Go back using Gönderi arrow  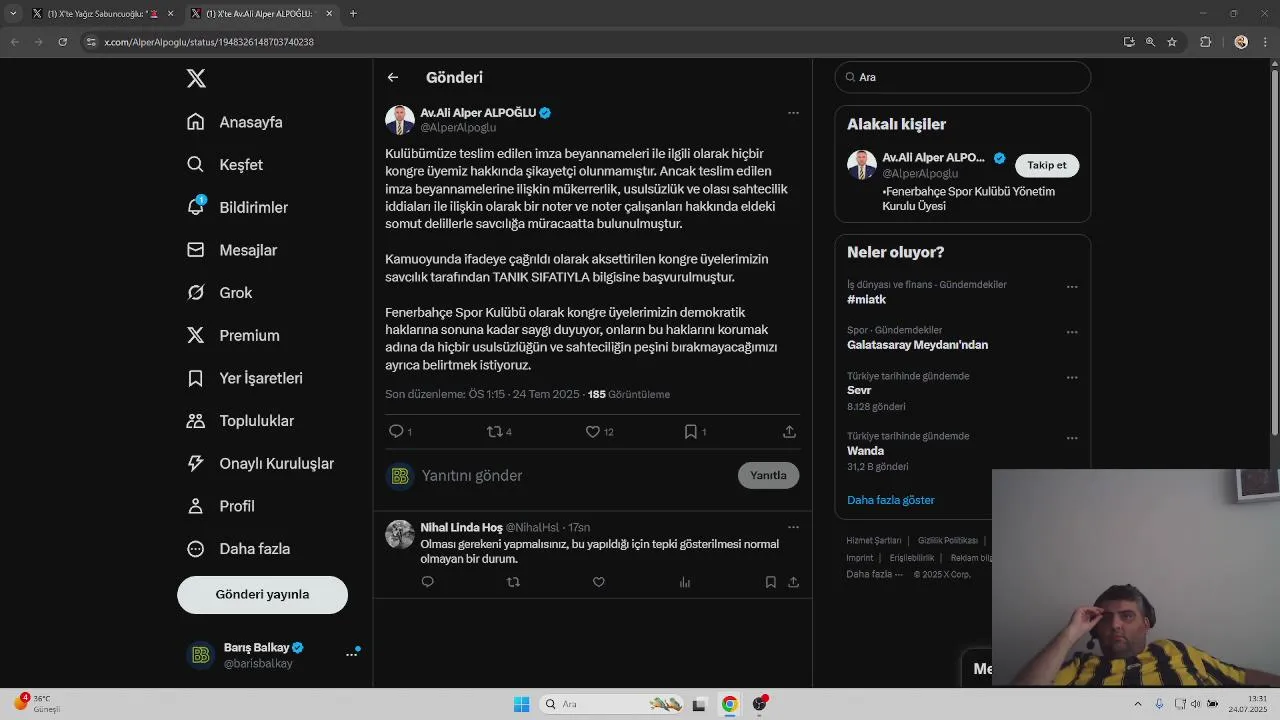pos(393,77)
